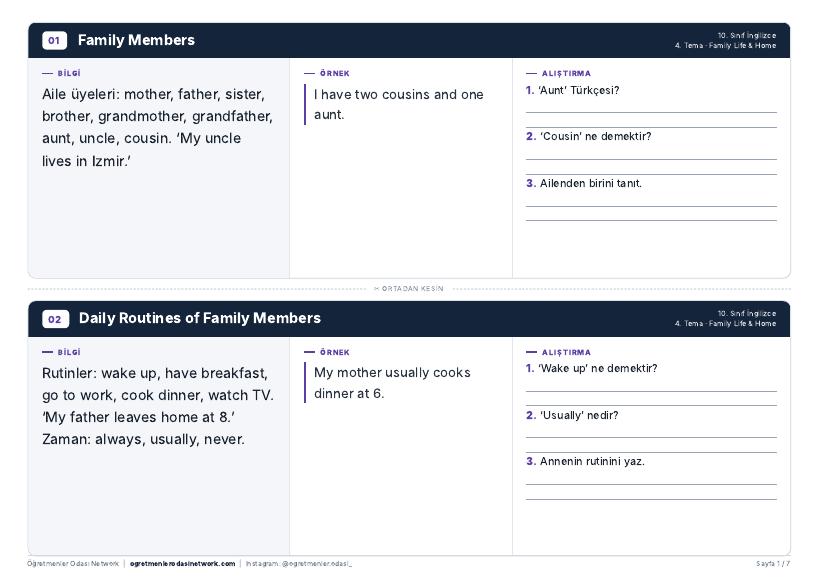Click the answer line under 'Aunt' Türkçesi?

pyautogui.click(x=651, y=112)
